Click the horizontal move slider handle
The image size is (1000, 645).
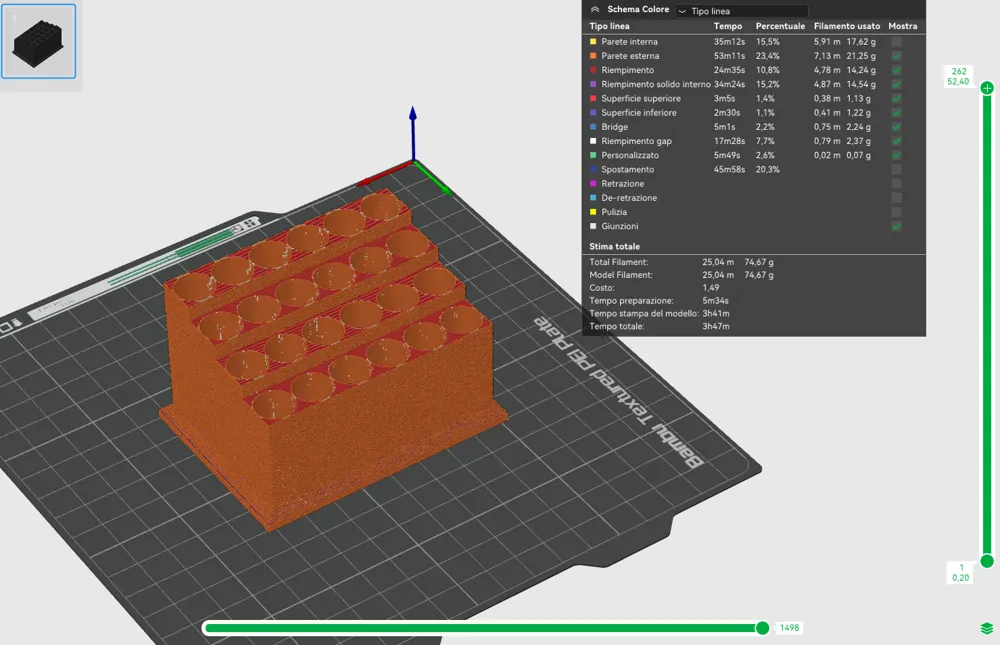[x=762, y=628]
